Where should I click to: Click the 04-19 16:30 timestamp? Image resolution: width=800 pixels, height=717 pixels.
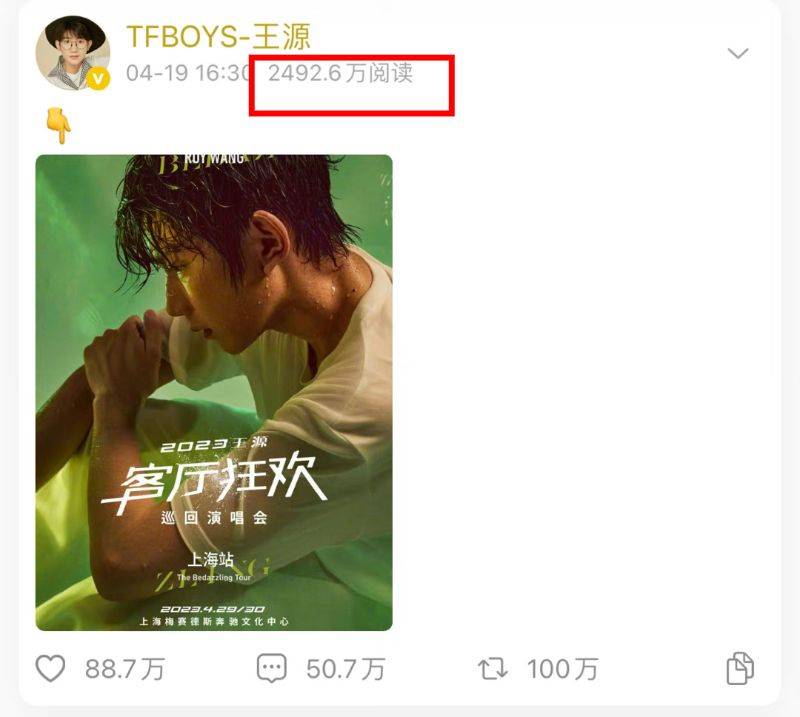point(187,73)
